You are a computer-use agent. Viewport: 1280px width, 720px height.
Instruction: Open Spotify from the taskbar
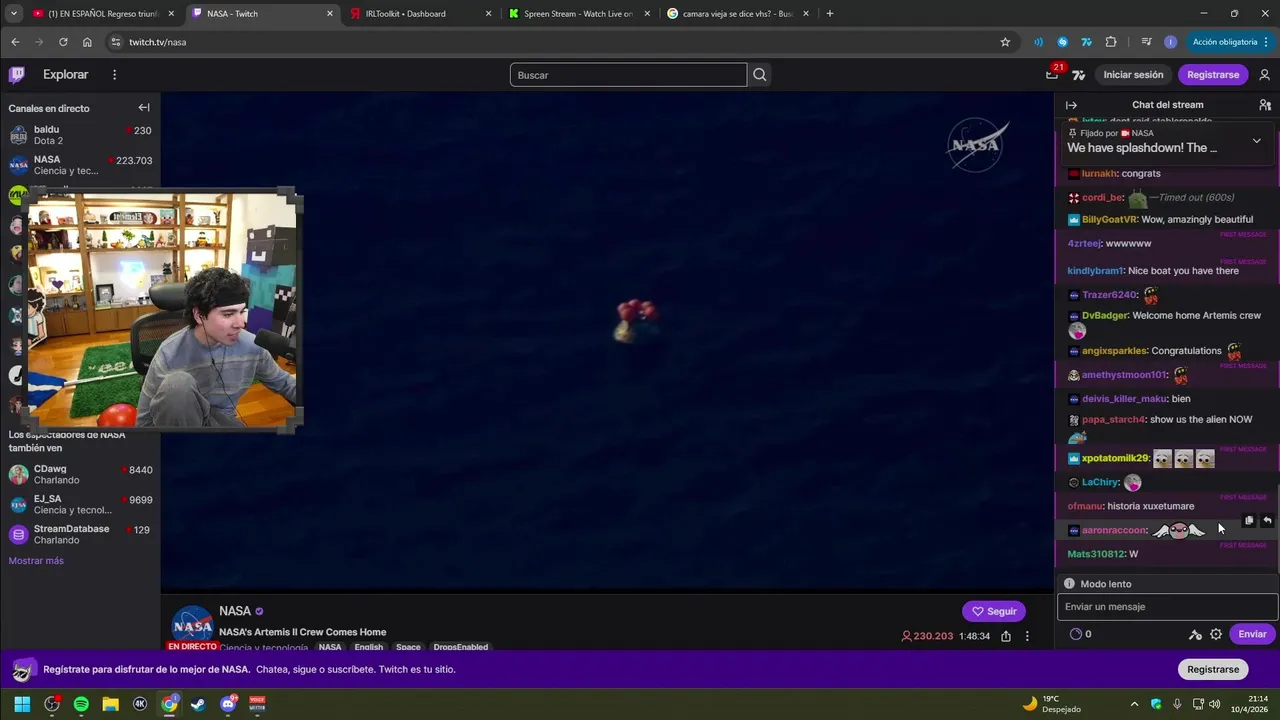(x=81, y=704)
